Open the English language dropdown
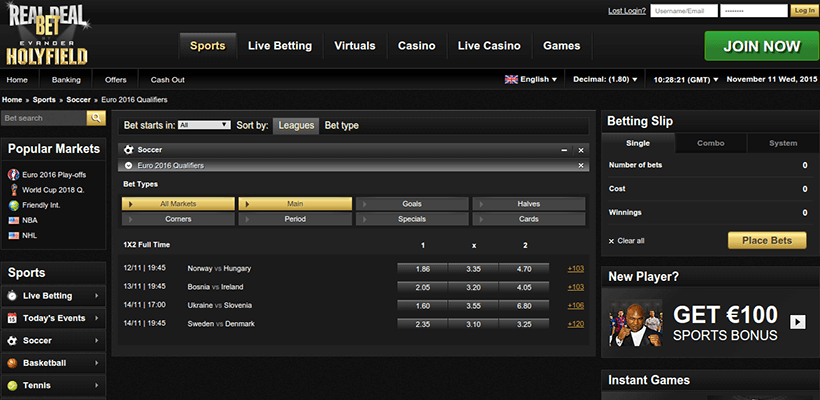Screen dimensions: 820x400 [x=531, y=79]
